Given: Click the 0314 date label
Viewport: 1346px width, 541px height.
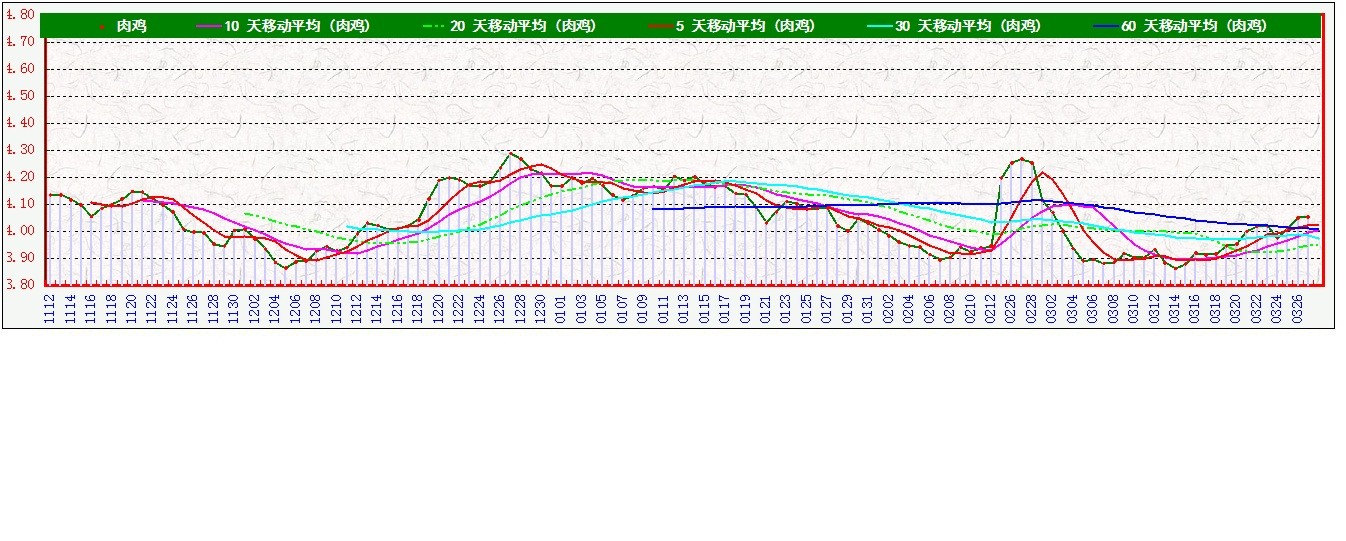Looking at the screenshot, I should (x=1174, y=307).
